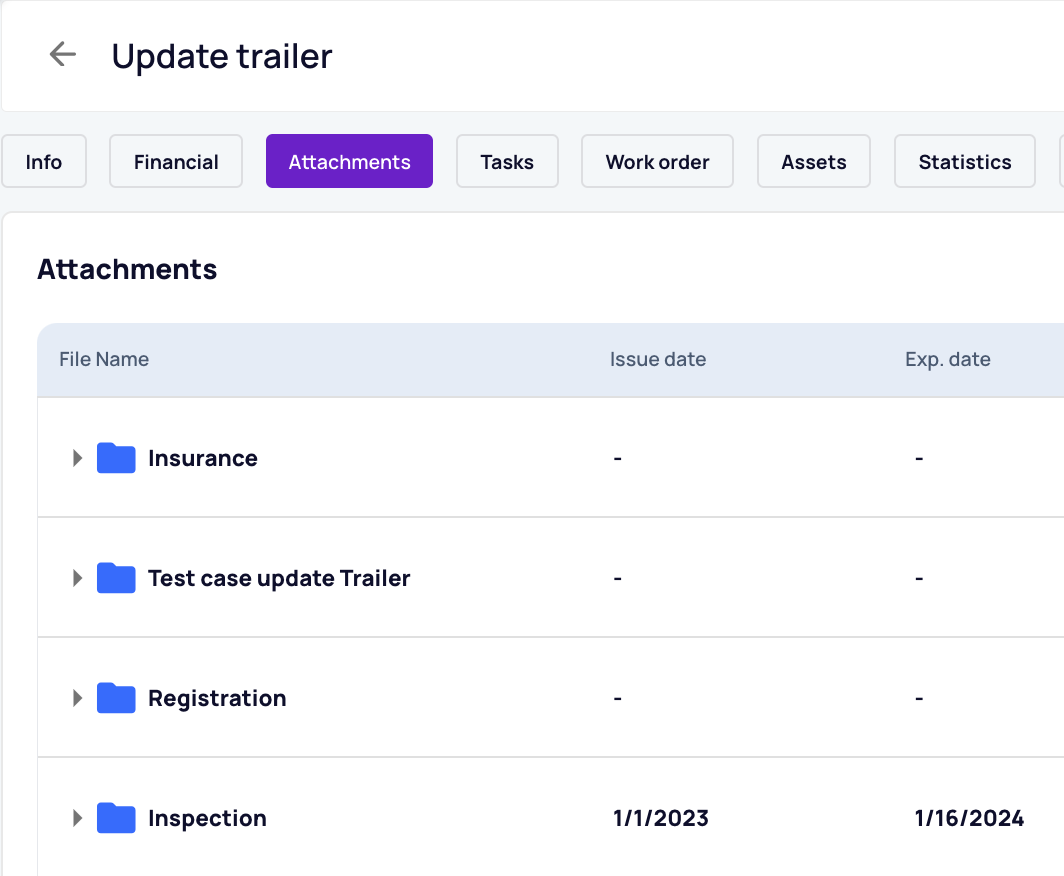This screenshot has width=1064, height=876.
Task: Click the Issue date column header
Action: 658,359
